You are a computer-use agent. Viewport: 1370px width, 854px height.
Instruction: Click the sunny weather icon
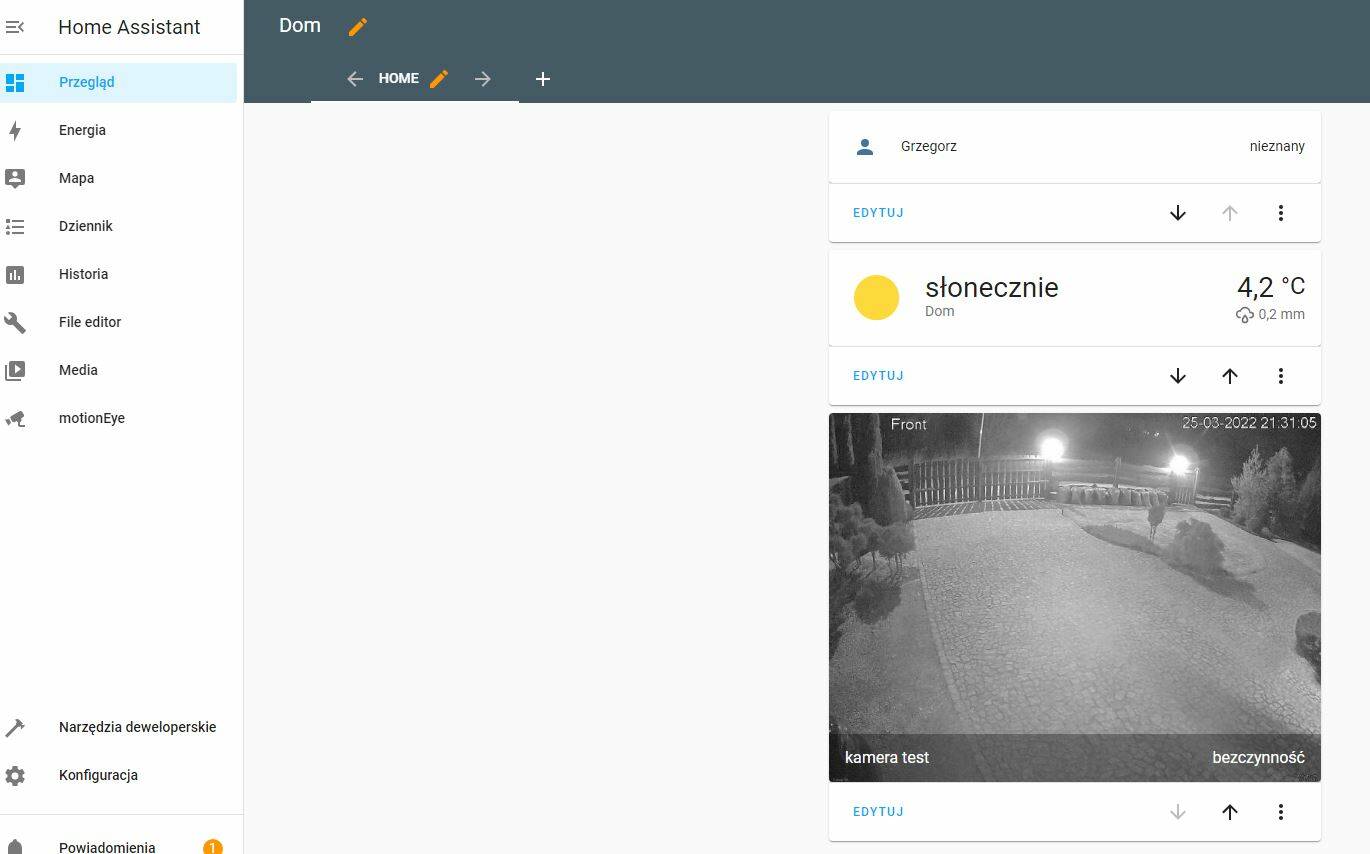point(876,298)
